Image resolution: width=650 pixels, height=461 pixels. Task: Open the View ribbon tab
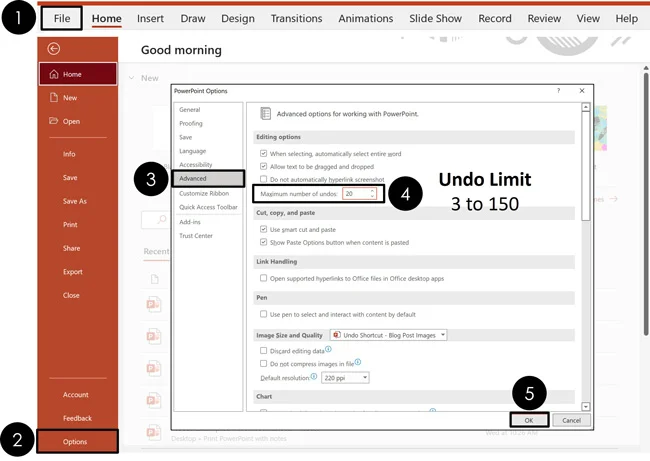[588, 18]
